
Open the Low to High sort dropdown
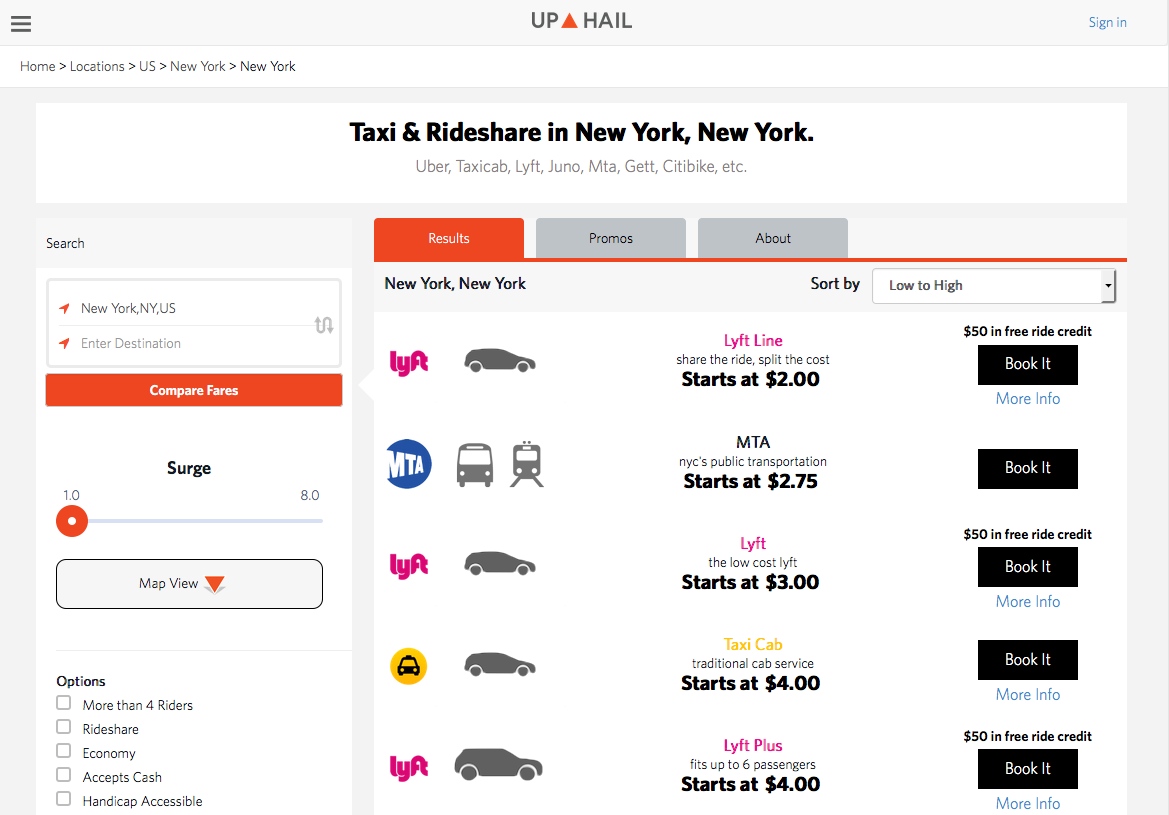[993, 286]
